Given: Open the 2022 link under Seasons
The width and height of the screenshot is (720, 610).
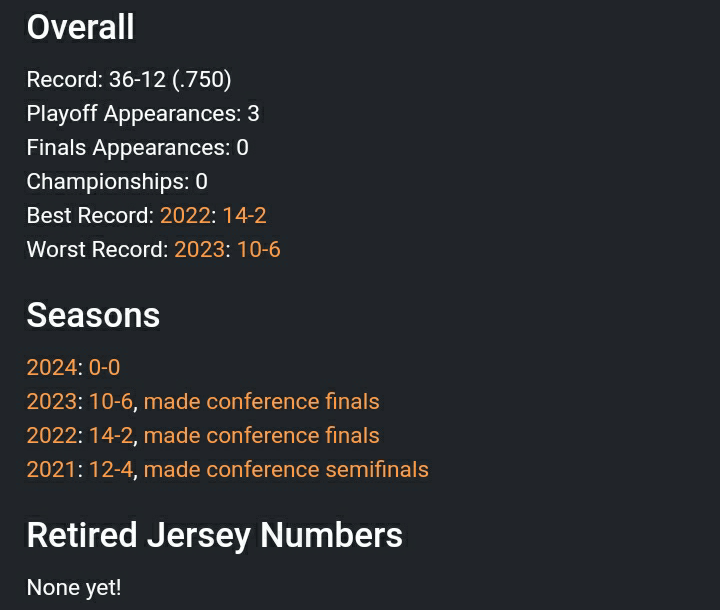Looking at the screenshot, I should click(51, 436).
